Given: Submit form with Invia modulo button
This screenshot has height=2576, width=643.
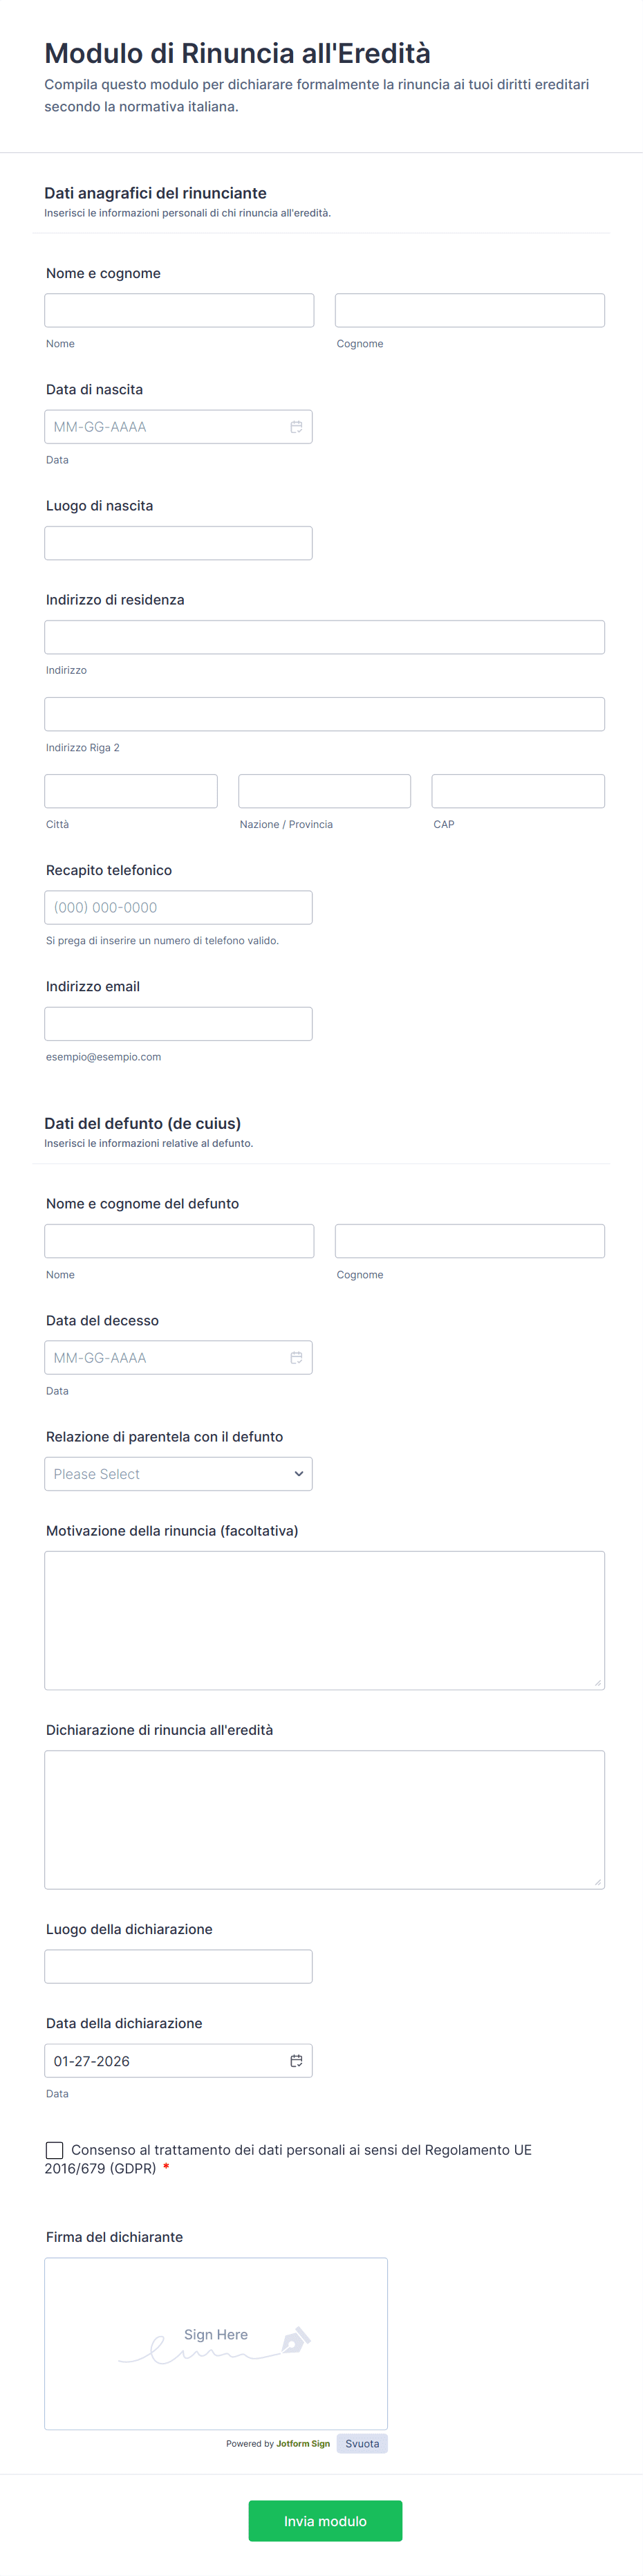Looking at the screenshot, I should (325, 2520).
